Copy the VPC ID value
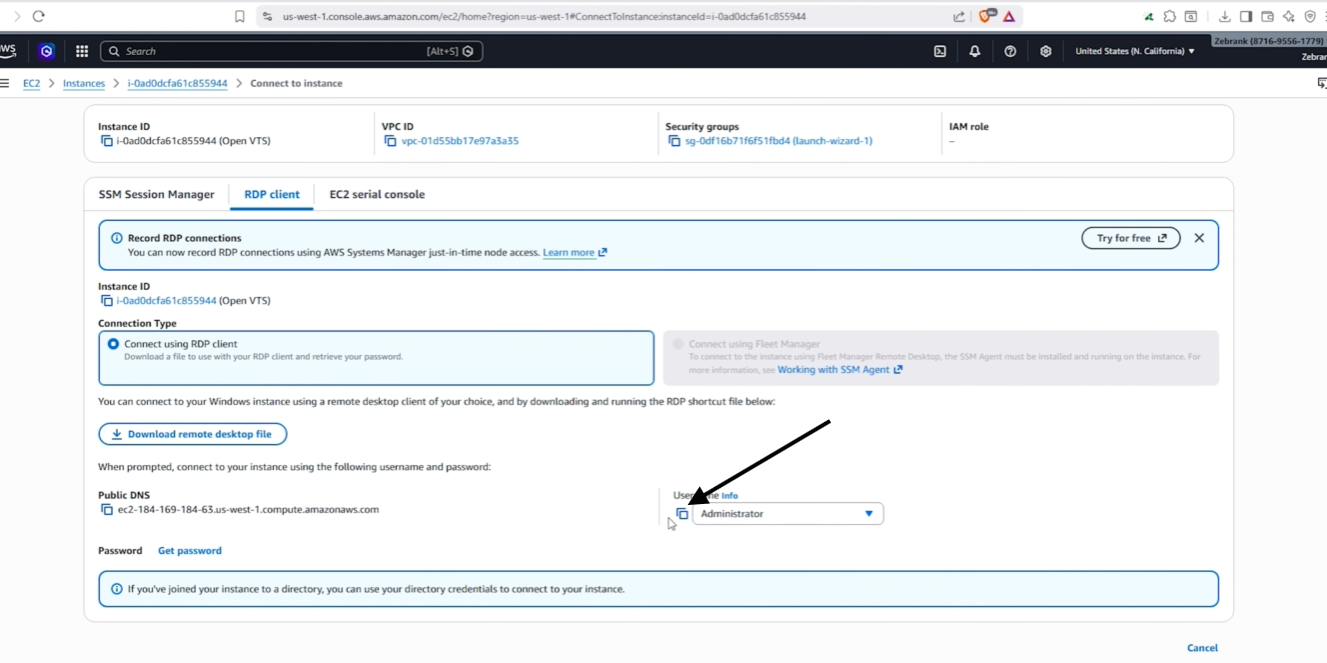Screen dimensions: 1327x663 tap(391, 141)
